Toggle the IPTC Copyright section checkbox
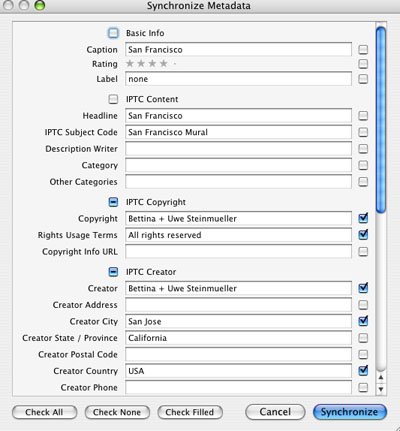 pos(113,202)
